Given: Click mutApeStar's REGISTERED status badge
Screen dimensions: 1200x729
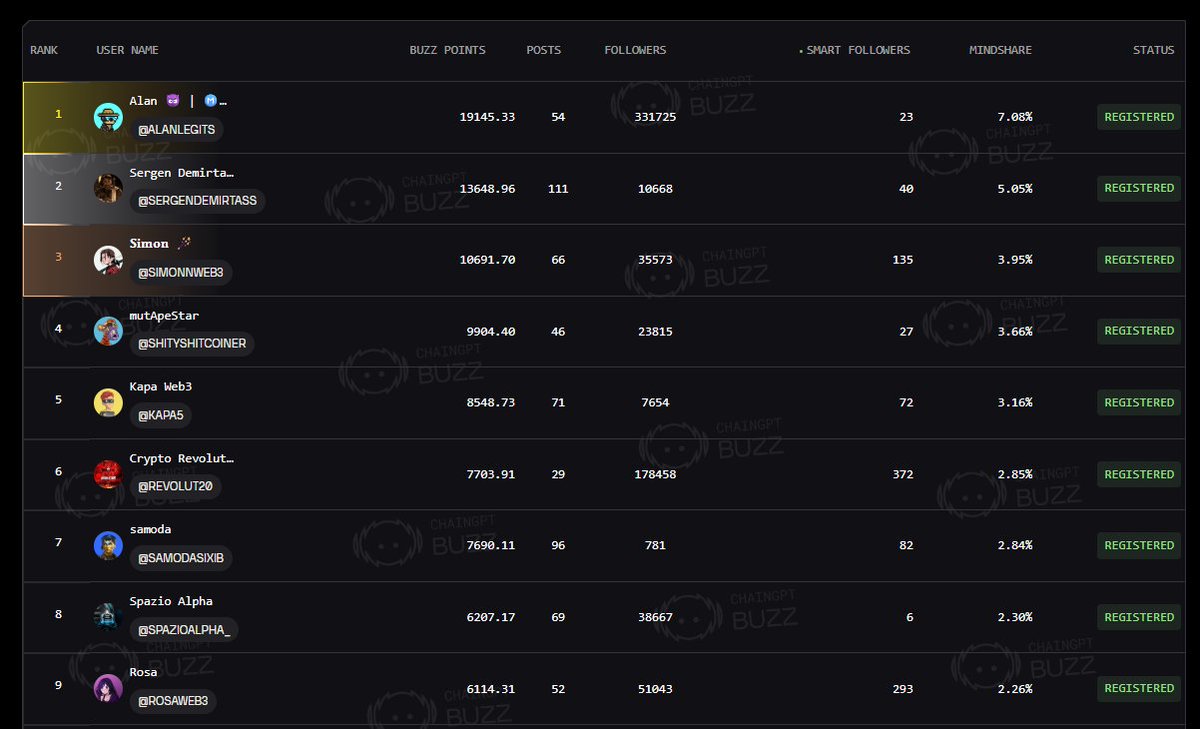Looking at the screenshot, I should (1139, 331).
